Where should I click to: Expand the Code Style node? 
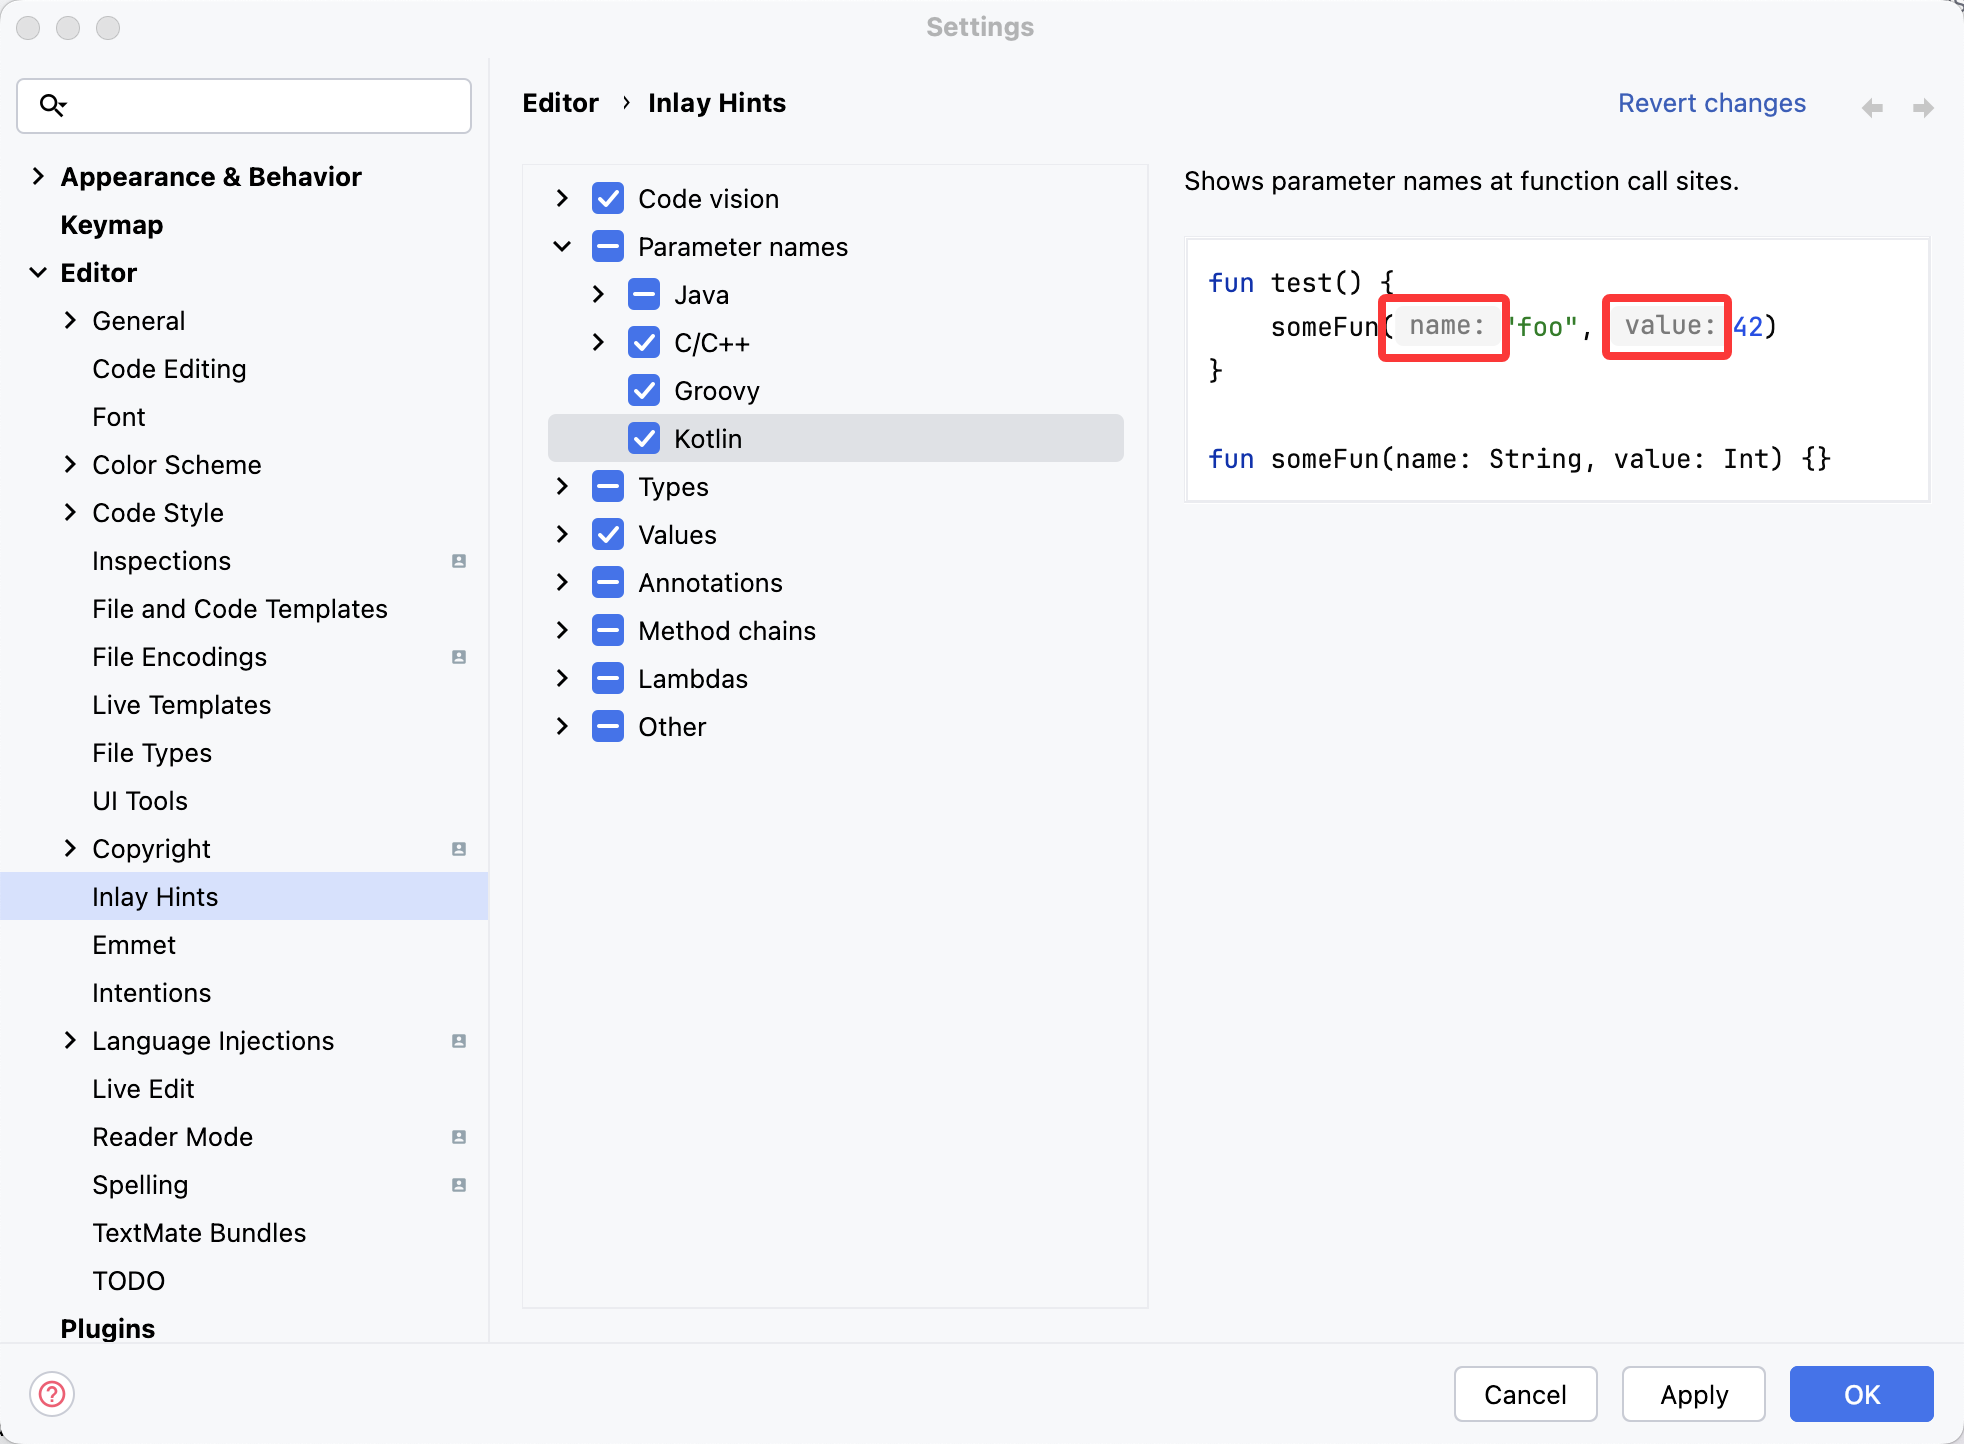pyautogui.click(x=70, y=512)
